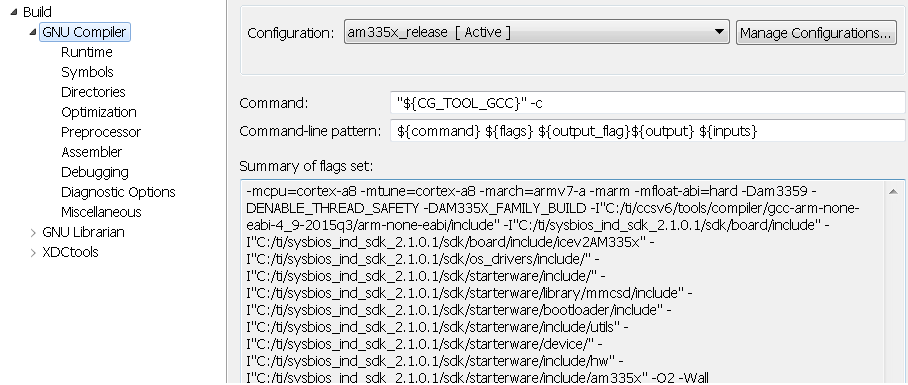This screenshot has height=385, width=908.
Task: Open the Configuration dropdown am335x_release
Action: [536, 32]
